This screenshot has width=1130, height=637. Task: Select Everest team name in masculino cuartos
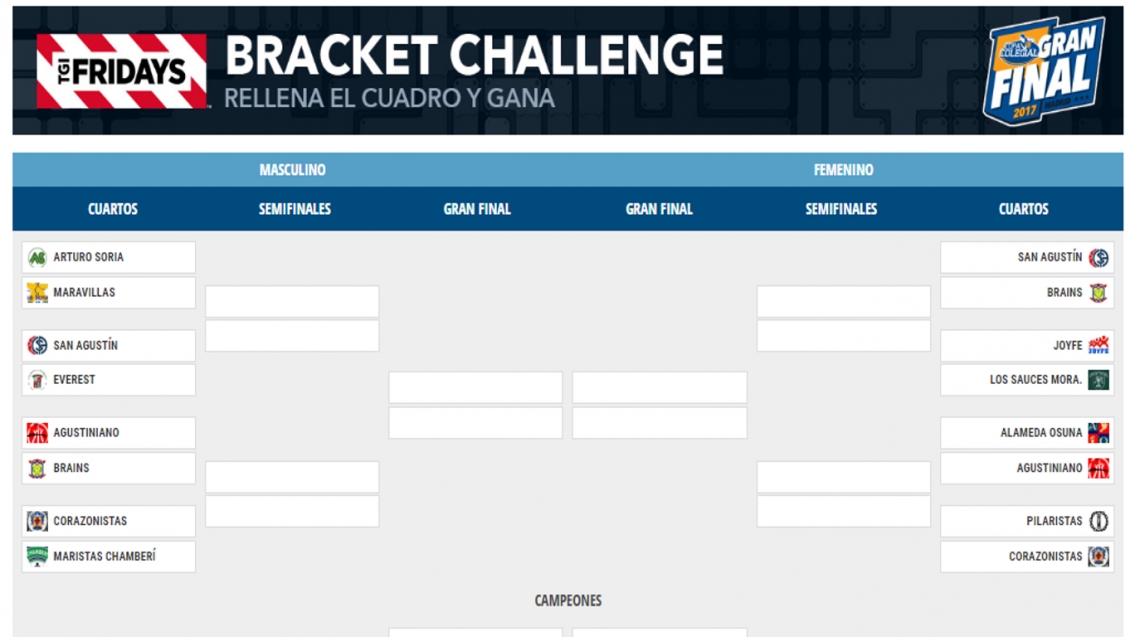(74, 380)
